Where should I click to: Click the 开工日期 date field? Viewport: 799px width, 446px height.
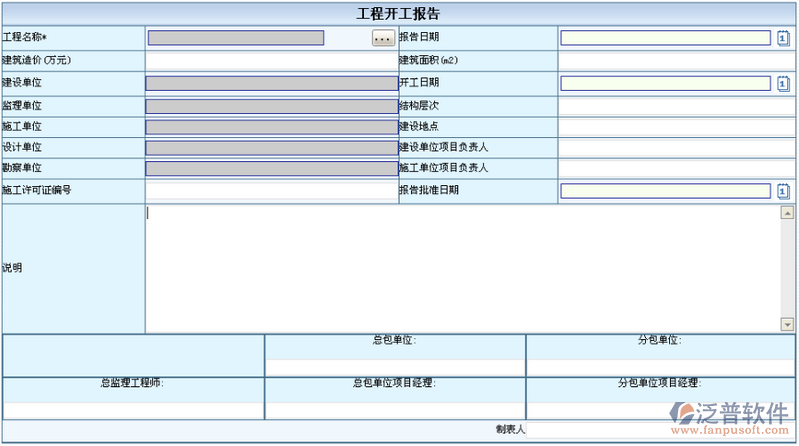click(665, 83)
